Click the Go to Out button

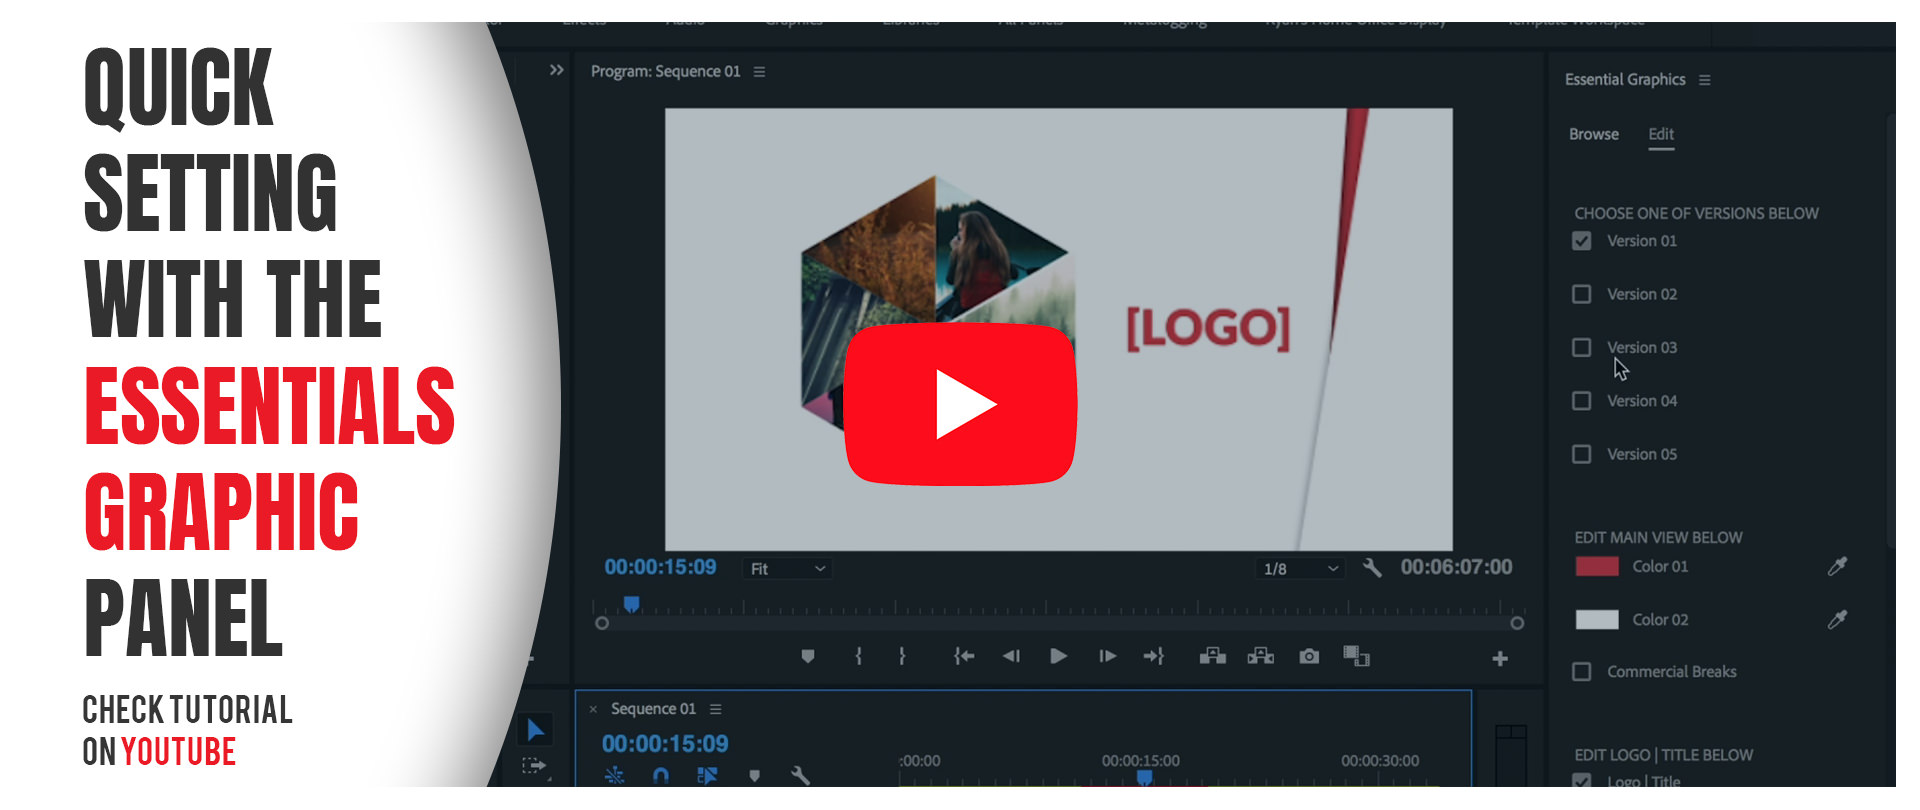click(1154, 656)
